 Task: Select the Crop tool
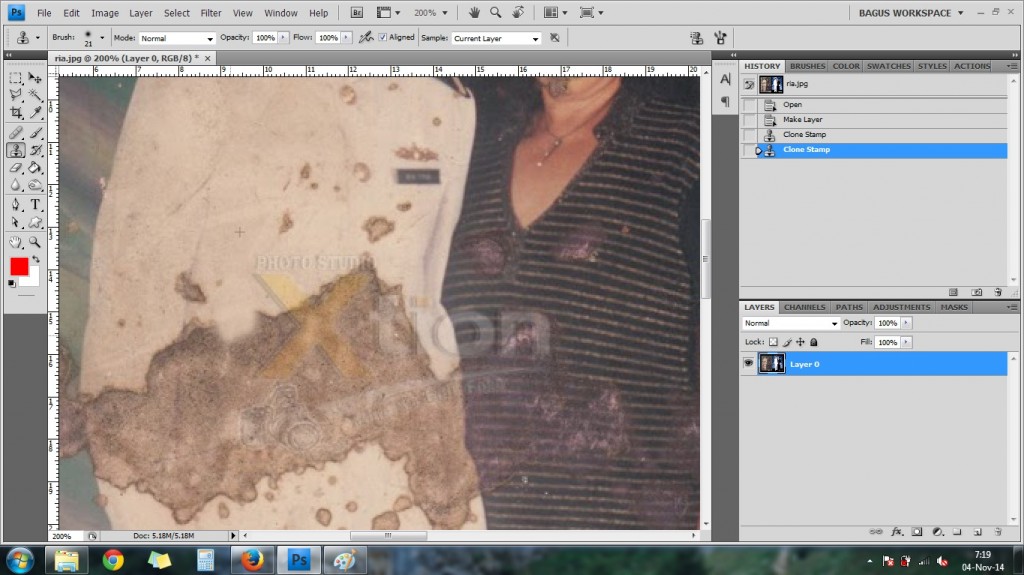(x=16, y=113)
